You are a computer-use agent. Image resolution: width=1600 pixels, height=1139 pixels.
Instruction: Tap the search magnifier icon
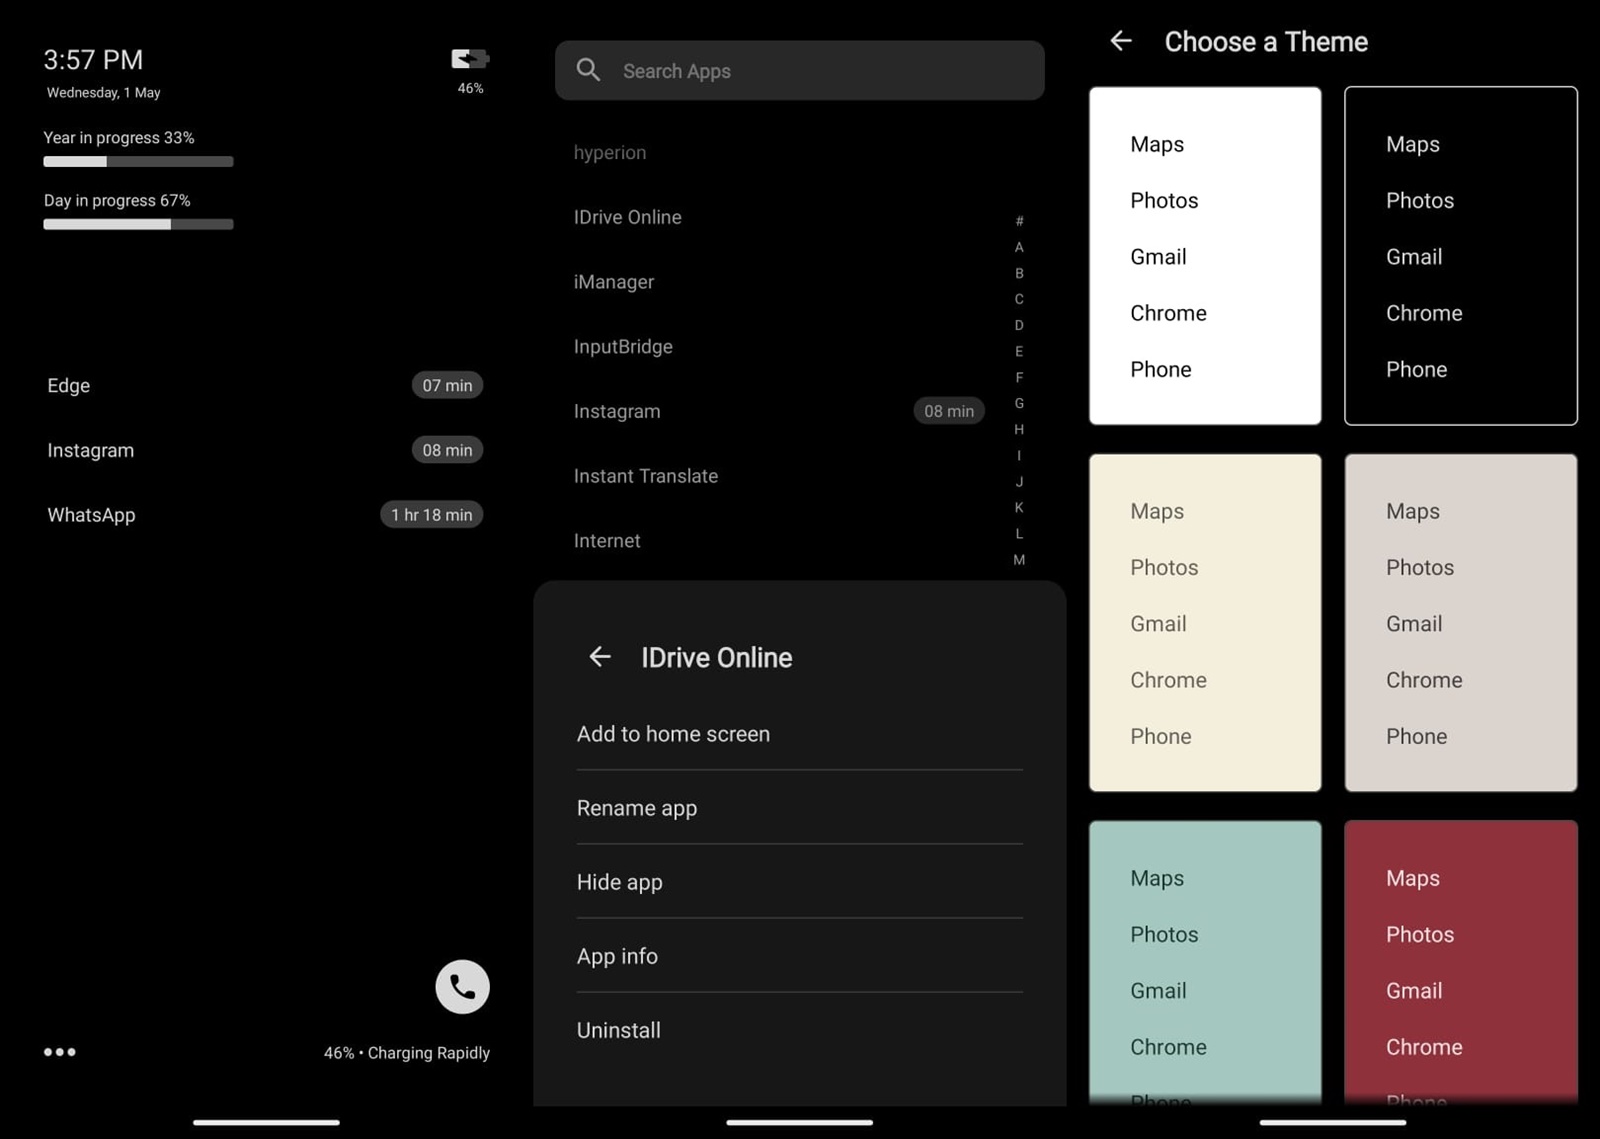[588, 70]
